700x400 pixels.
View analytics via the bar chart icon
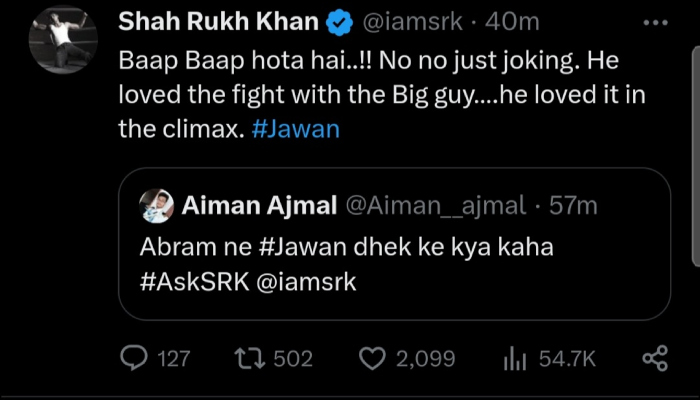[x=514, y=358]
